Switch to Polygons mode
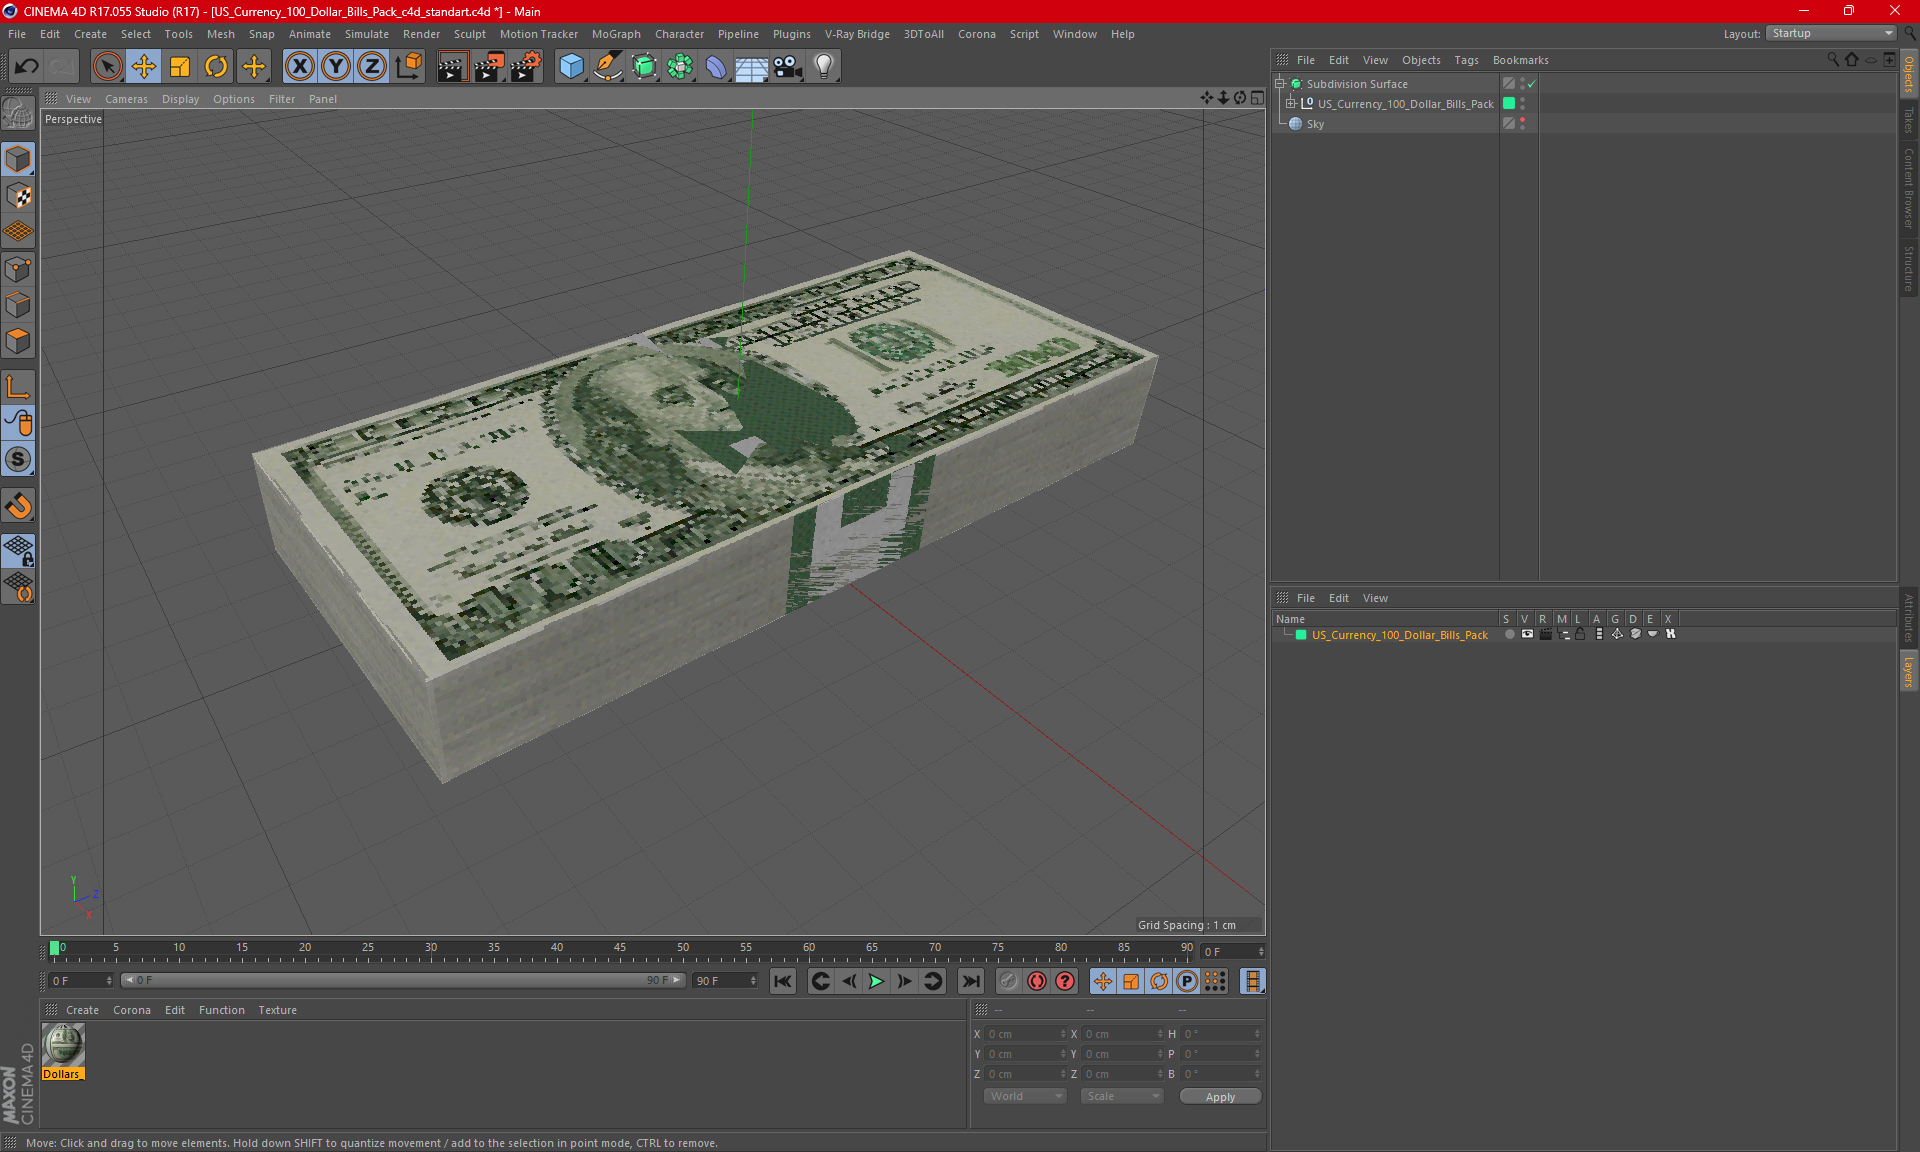The height and width of the screenshot is (1152, 1920). pyautogui.click(x=18, y=341)
